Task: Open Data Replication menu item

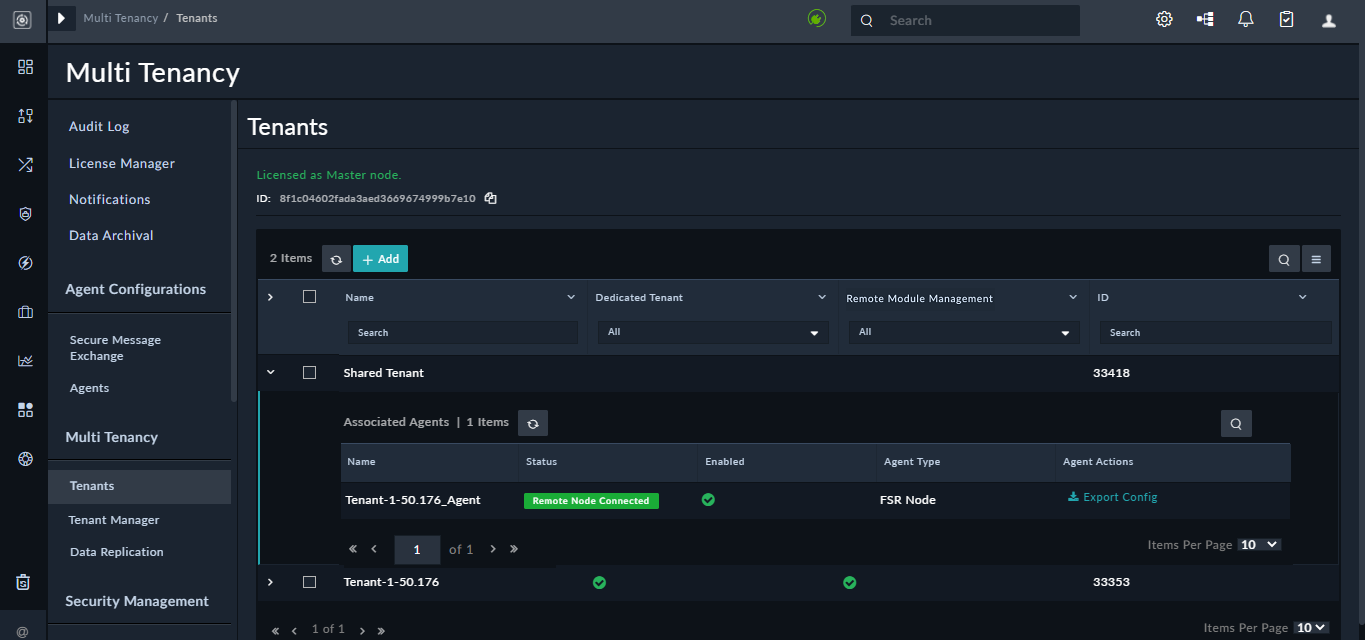Action: pos(117,552)
